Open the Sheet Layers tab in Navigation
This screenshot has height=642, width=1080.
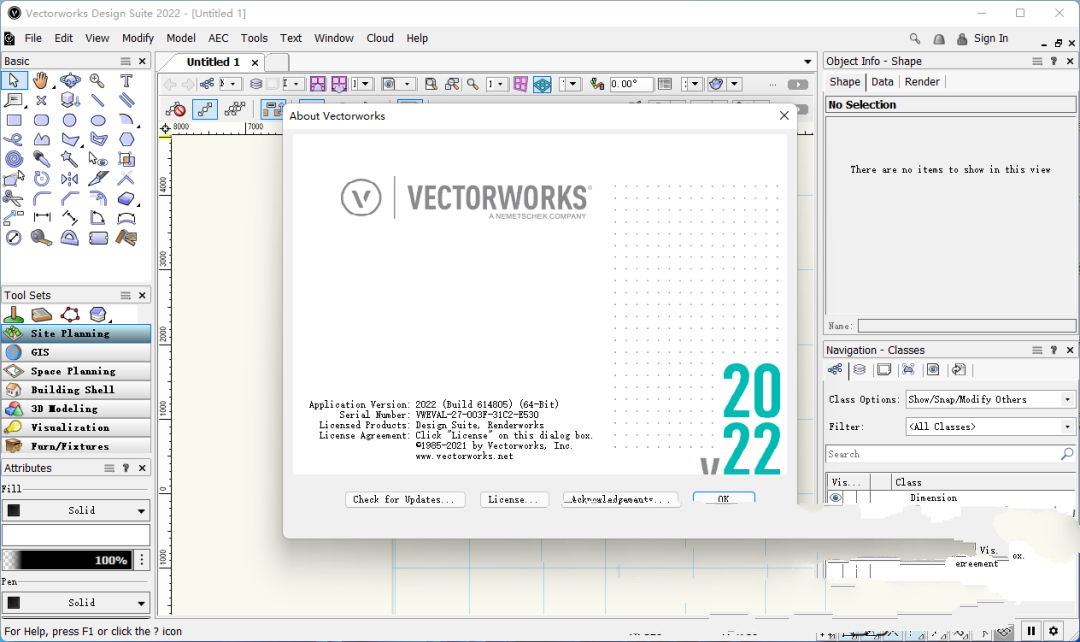click(884, 370)
